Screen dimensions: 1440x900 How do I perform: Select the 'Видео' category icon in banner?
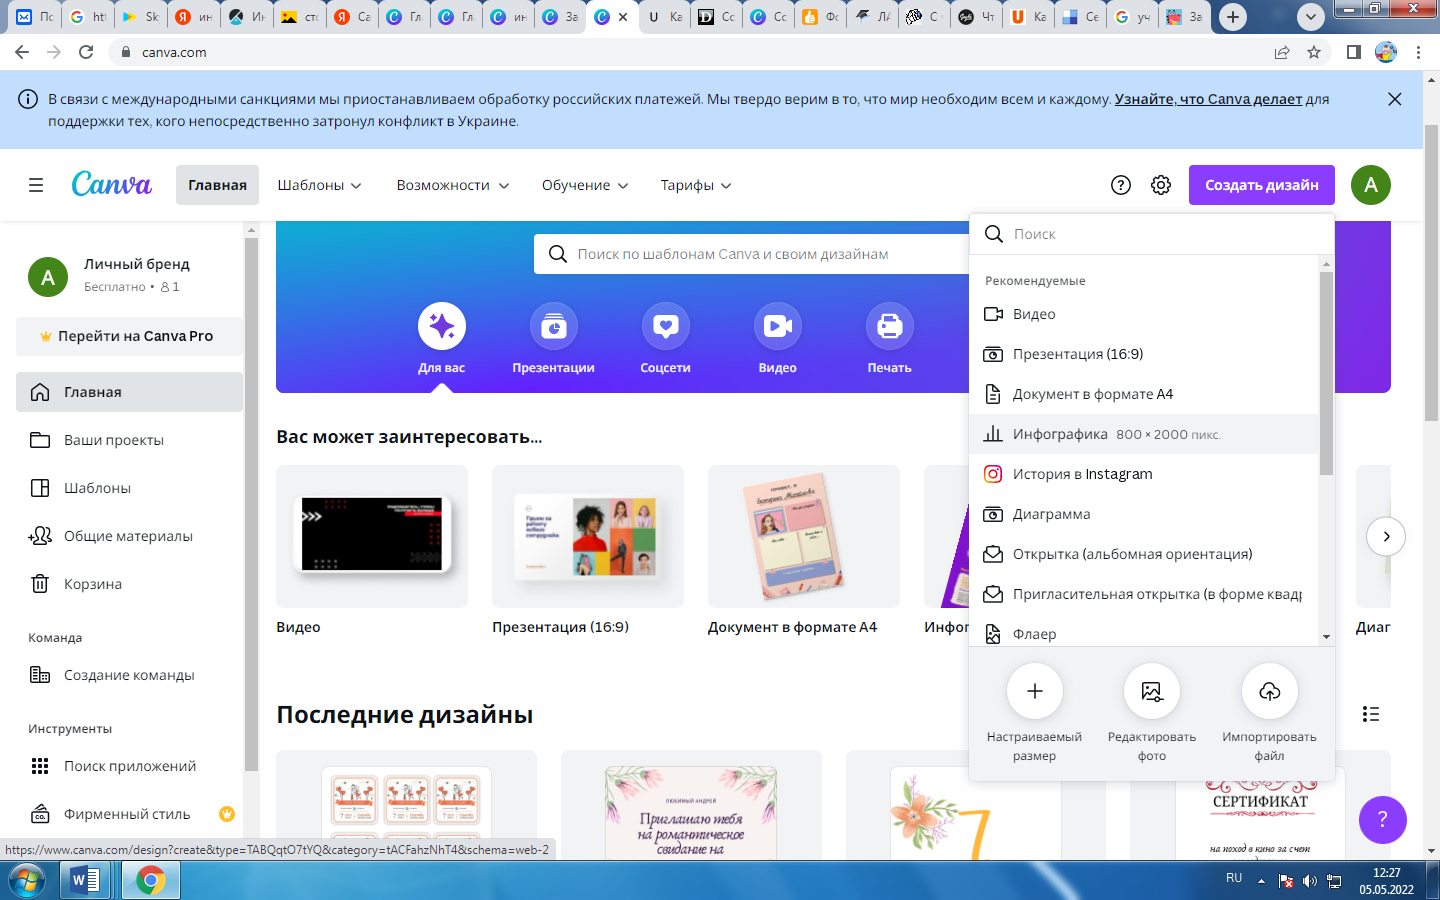[x=778, y=326]
